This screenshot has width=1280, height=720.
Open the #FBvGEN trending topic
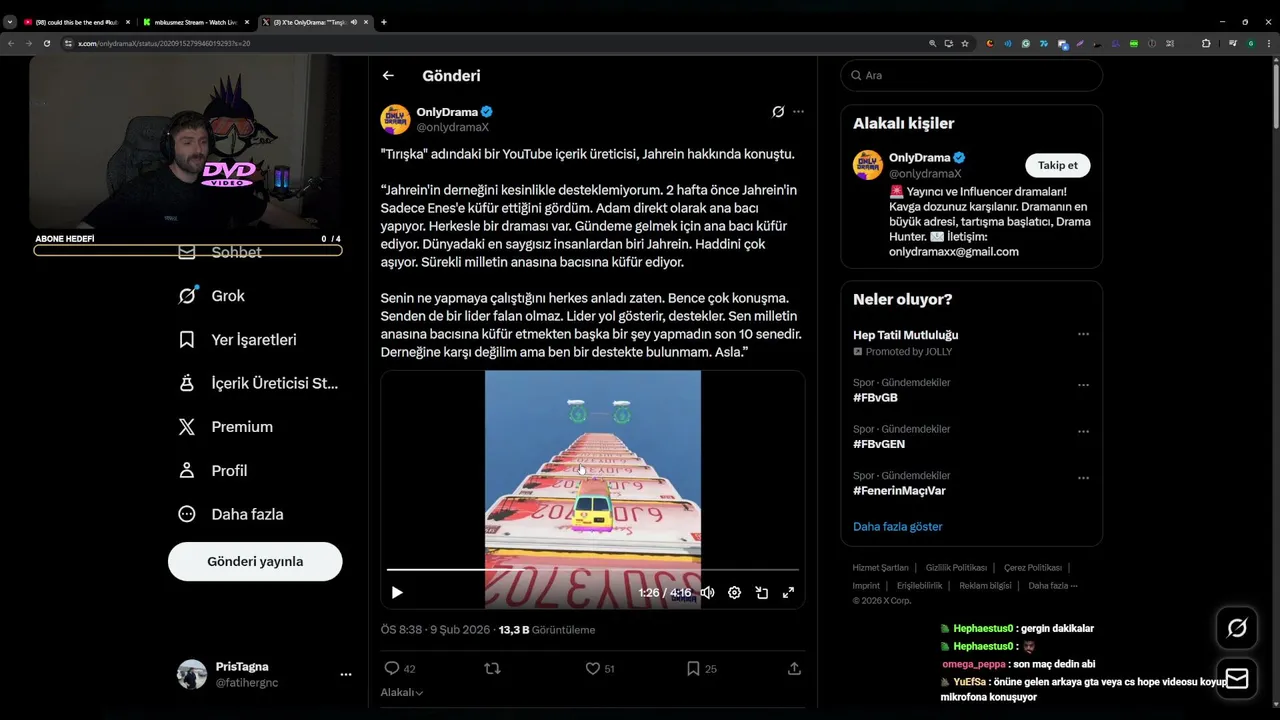point(879,444)
